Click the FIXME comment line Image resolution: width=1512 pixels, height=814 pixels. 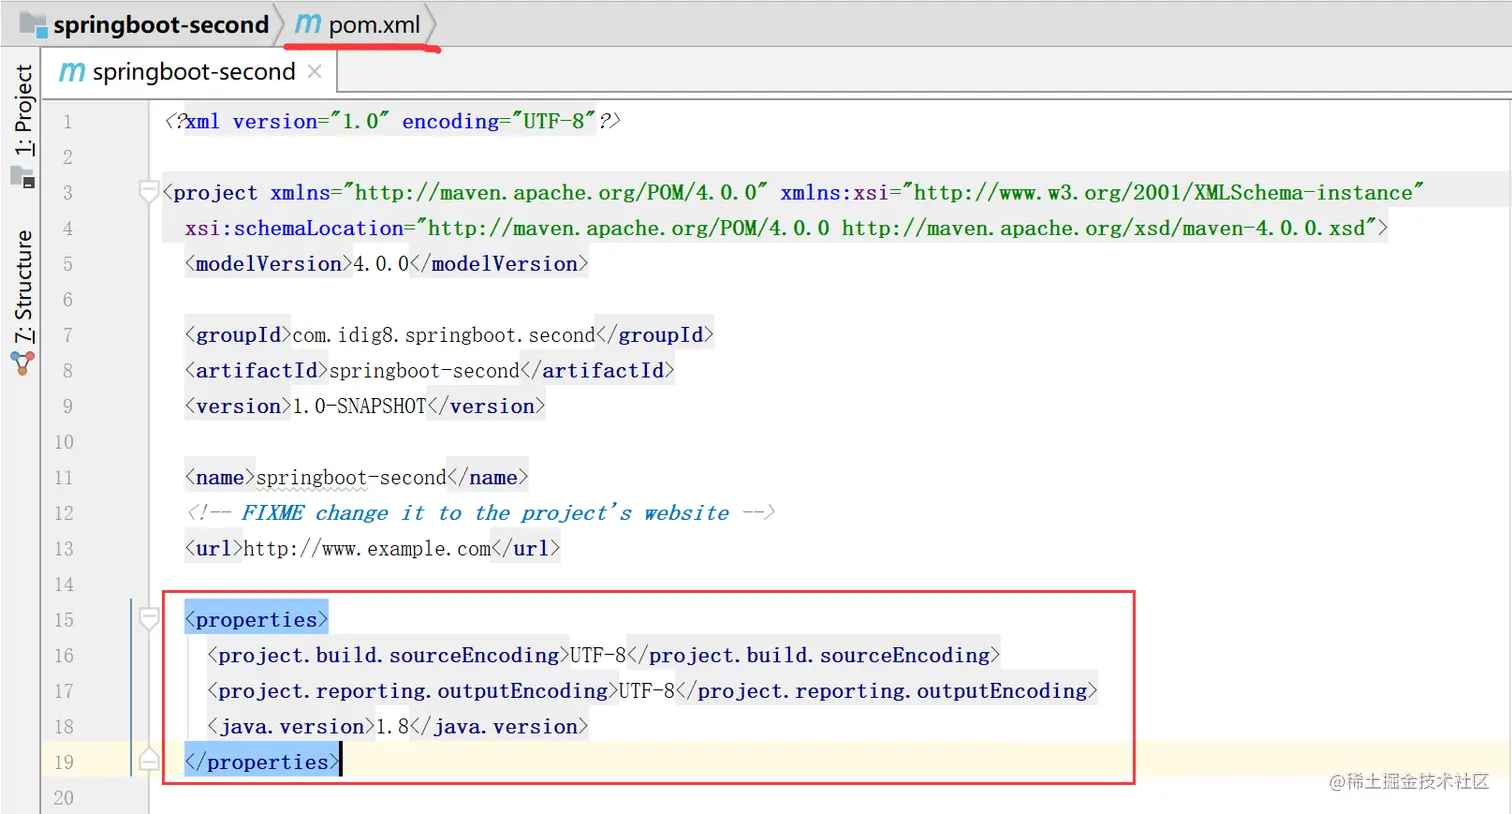480,513
